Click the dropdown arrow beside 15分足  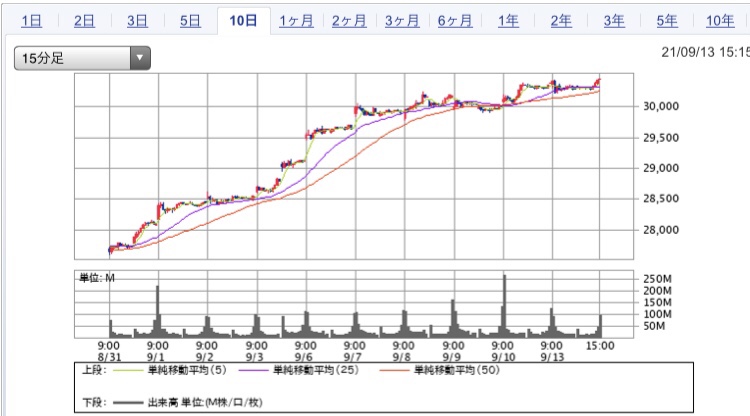(x=140, y=58)
